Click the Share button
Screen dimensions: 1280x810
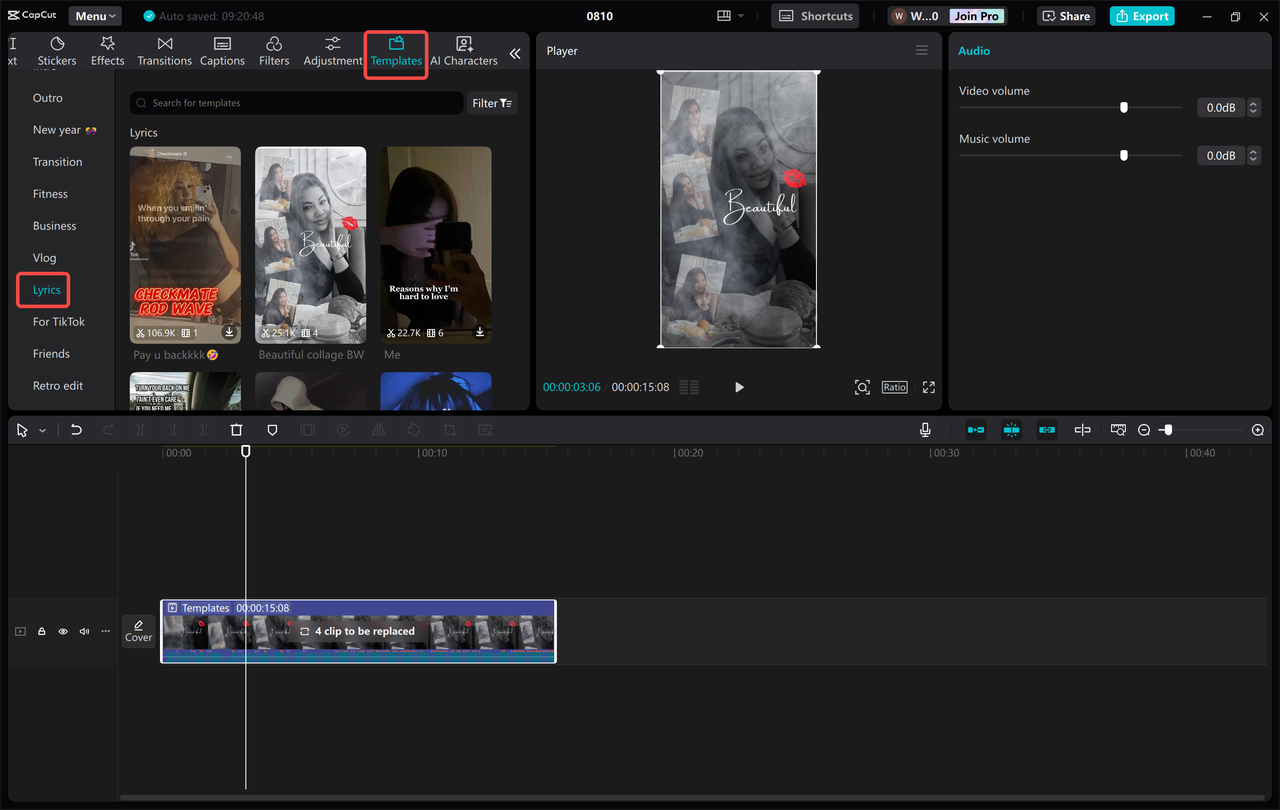[x=1066, y=16]
